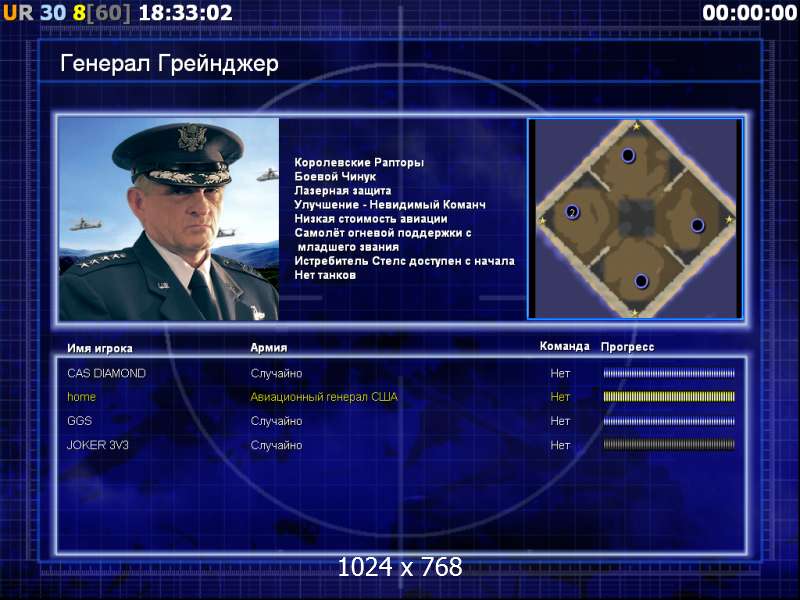
Task: Click the star at the minimap's bottom corner
Action: pos(635,312)
